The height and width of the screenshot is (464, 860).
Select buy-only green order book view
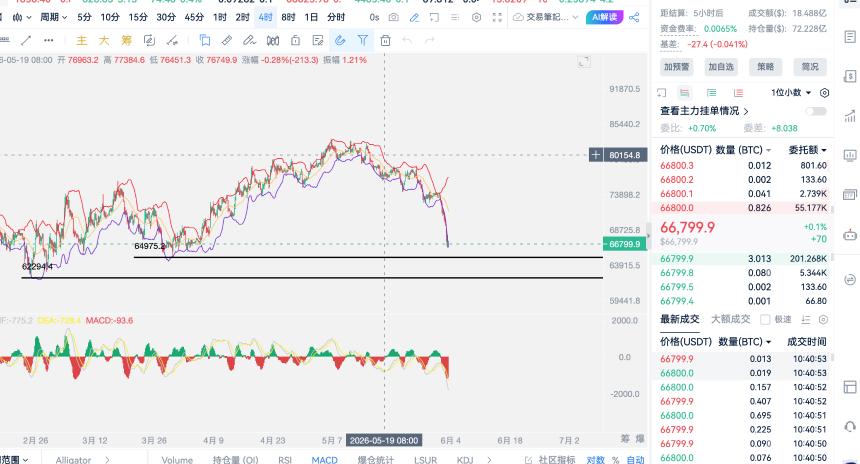click(711, 93)
